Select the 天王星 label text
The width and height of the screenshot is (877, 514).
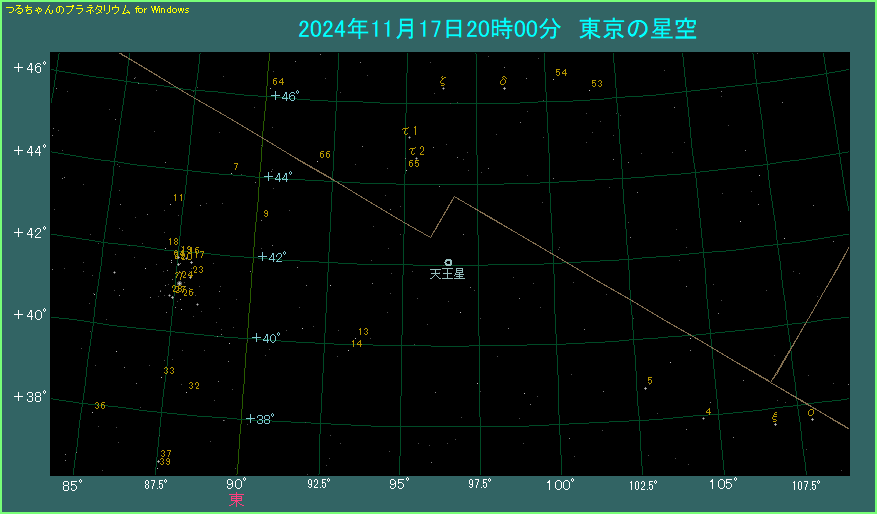447,273
